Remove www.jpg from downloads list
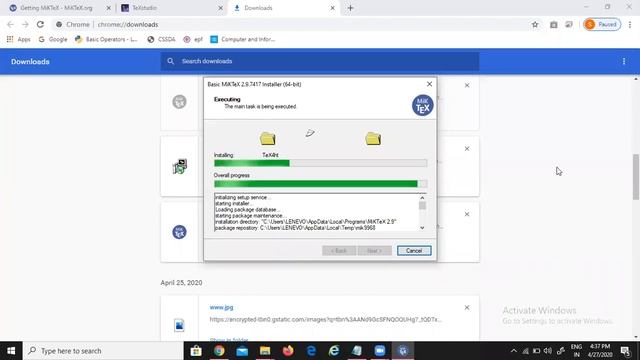This screenshot has width=640, height=360. point(467,307)
